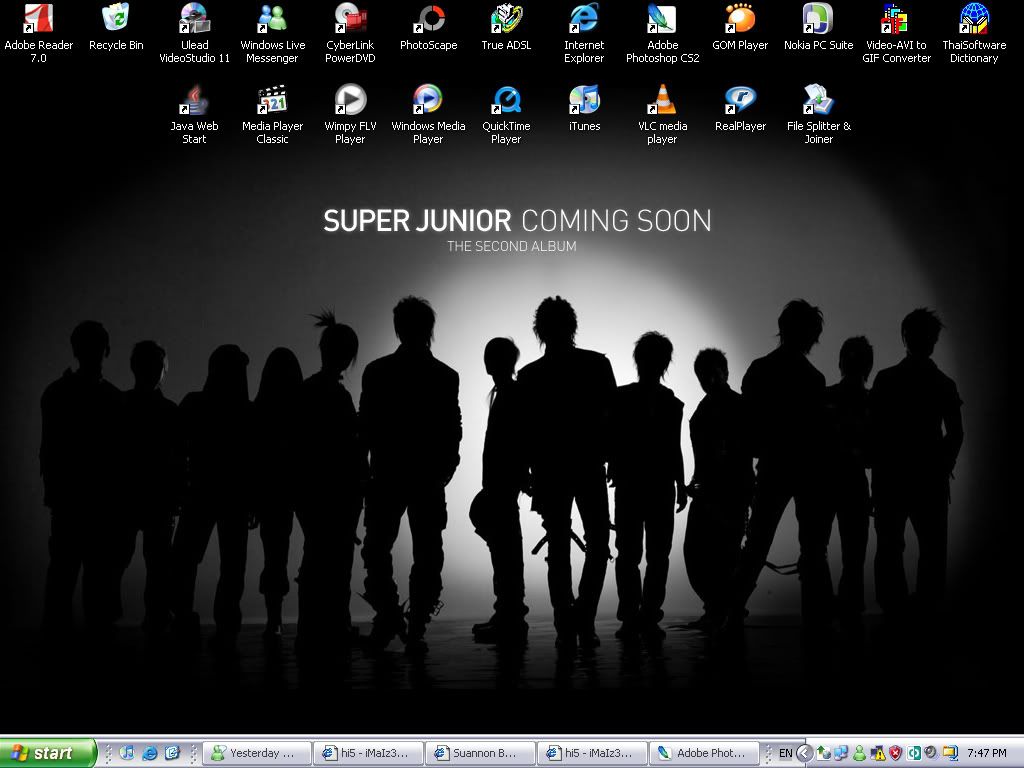
Task: Open the network connection tray icon
Action: [841, 753]
